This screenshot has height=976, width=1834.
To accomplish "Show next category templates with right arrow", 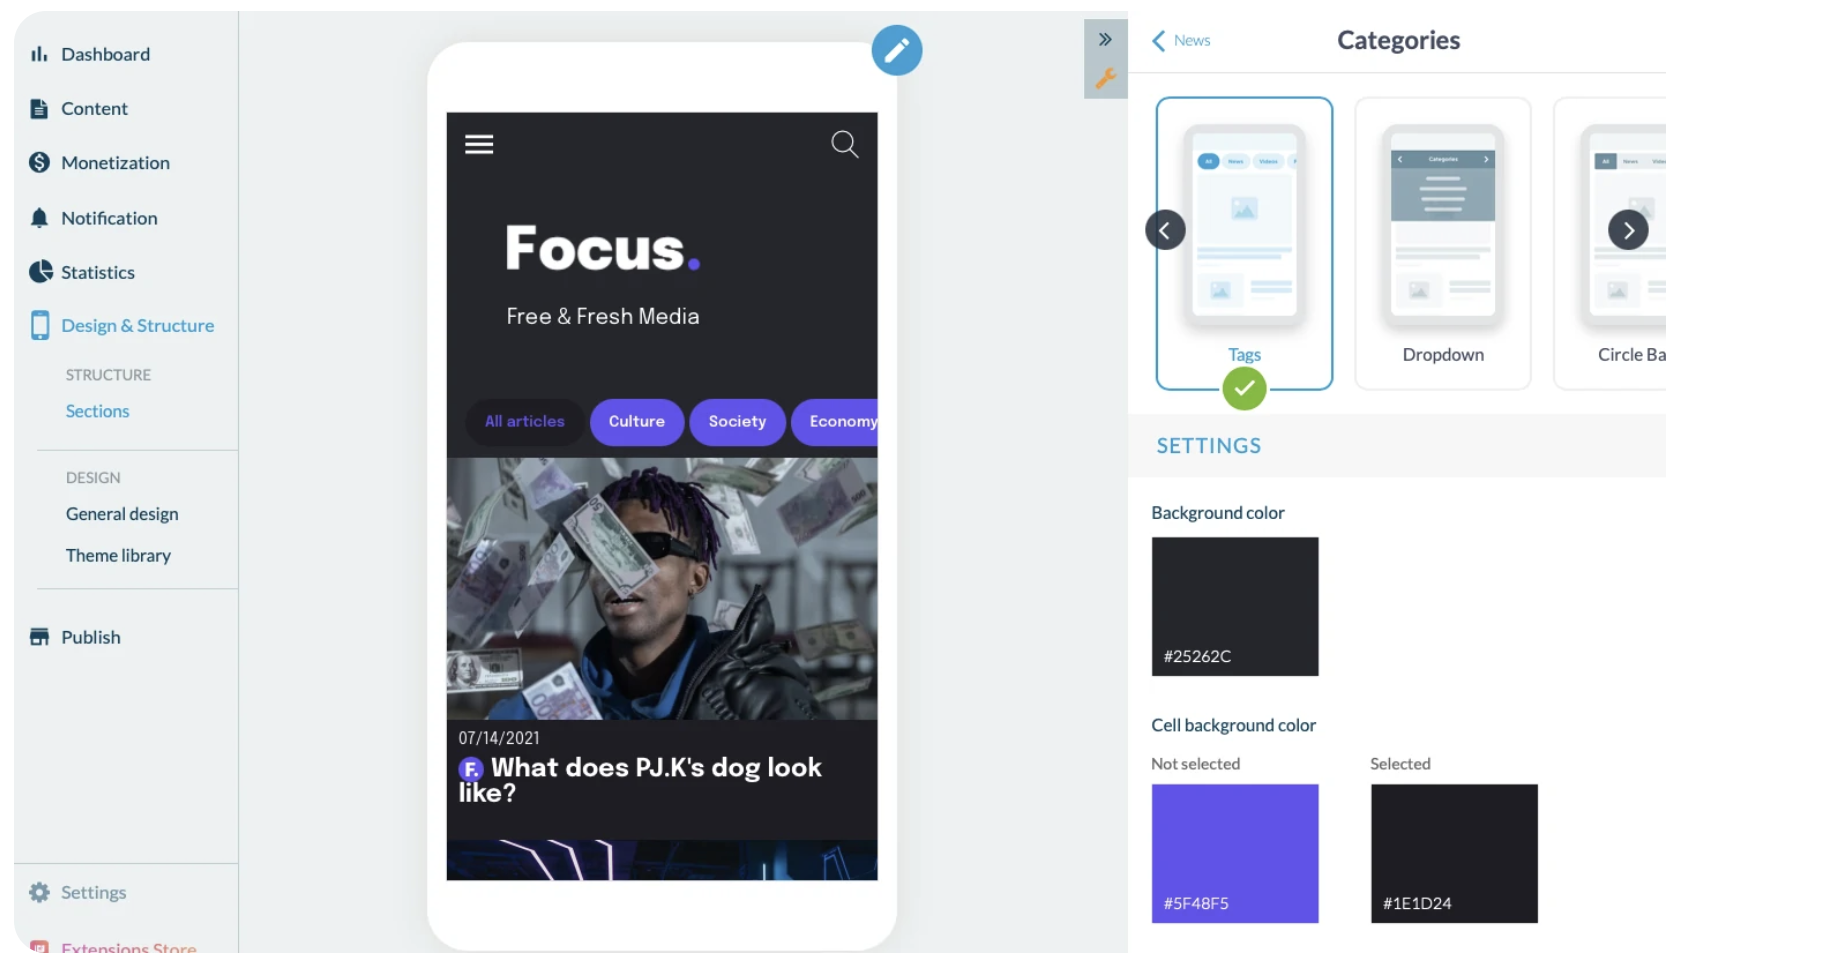I will pyautogui.click(x=1628, y=230).
